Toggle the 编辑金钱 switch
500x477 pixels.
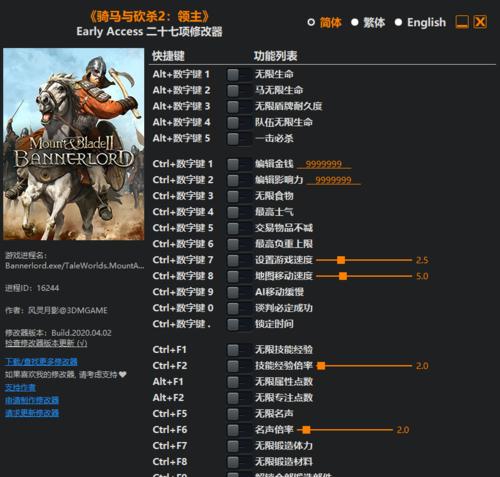tap(239, 164)
